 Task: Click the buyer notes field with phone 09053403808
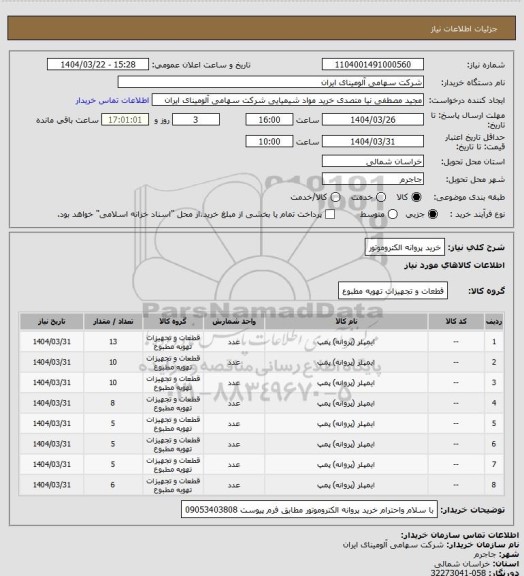[x=309, y=510]
